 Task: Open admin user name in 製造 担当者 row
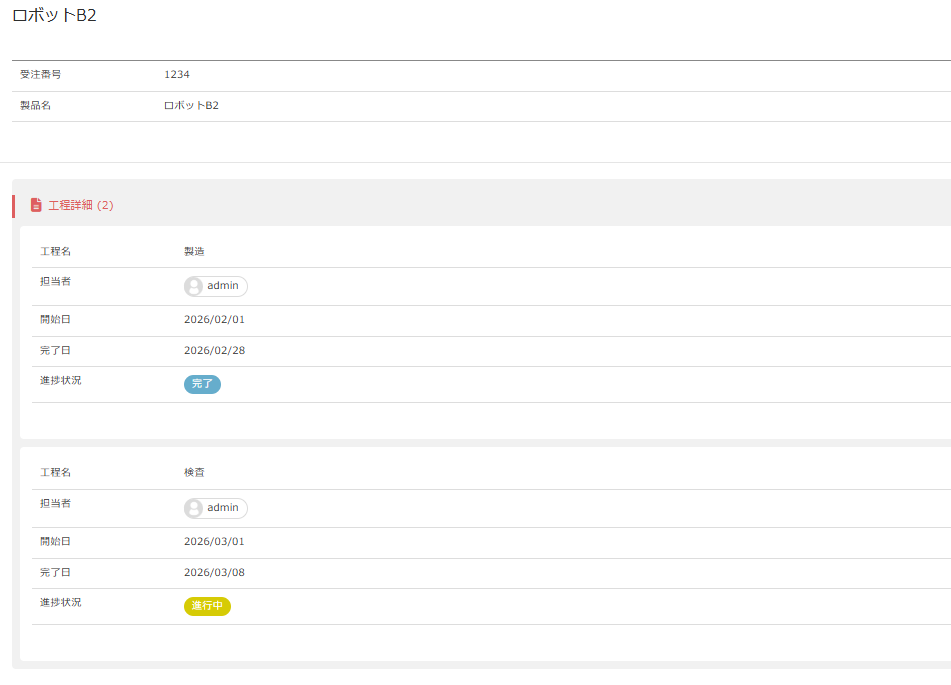(x=223, y=286)
